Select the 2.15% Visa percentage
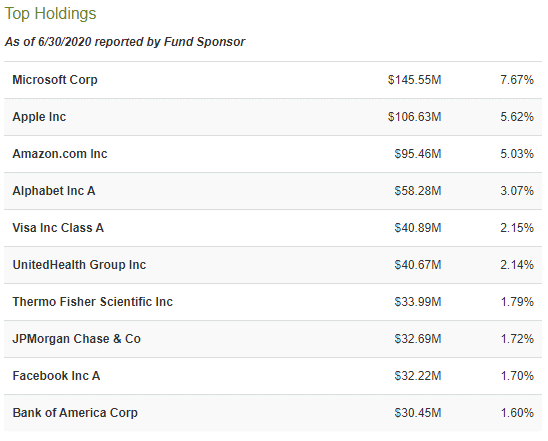 pyautogui.click(x=517, y=228)
